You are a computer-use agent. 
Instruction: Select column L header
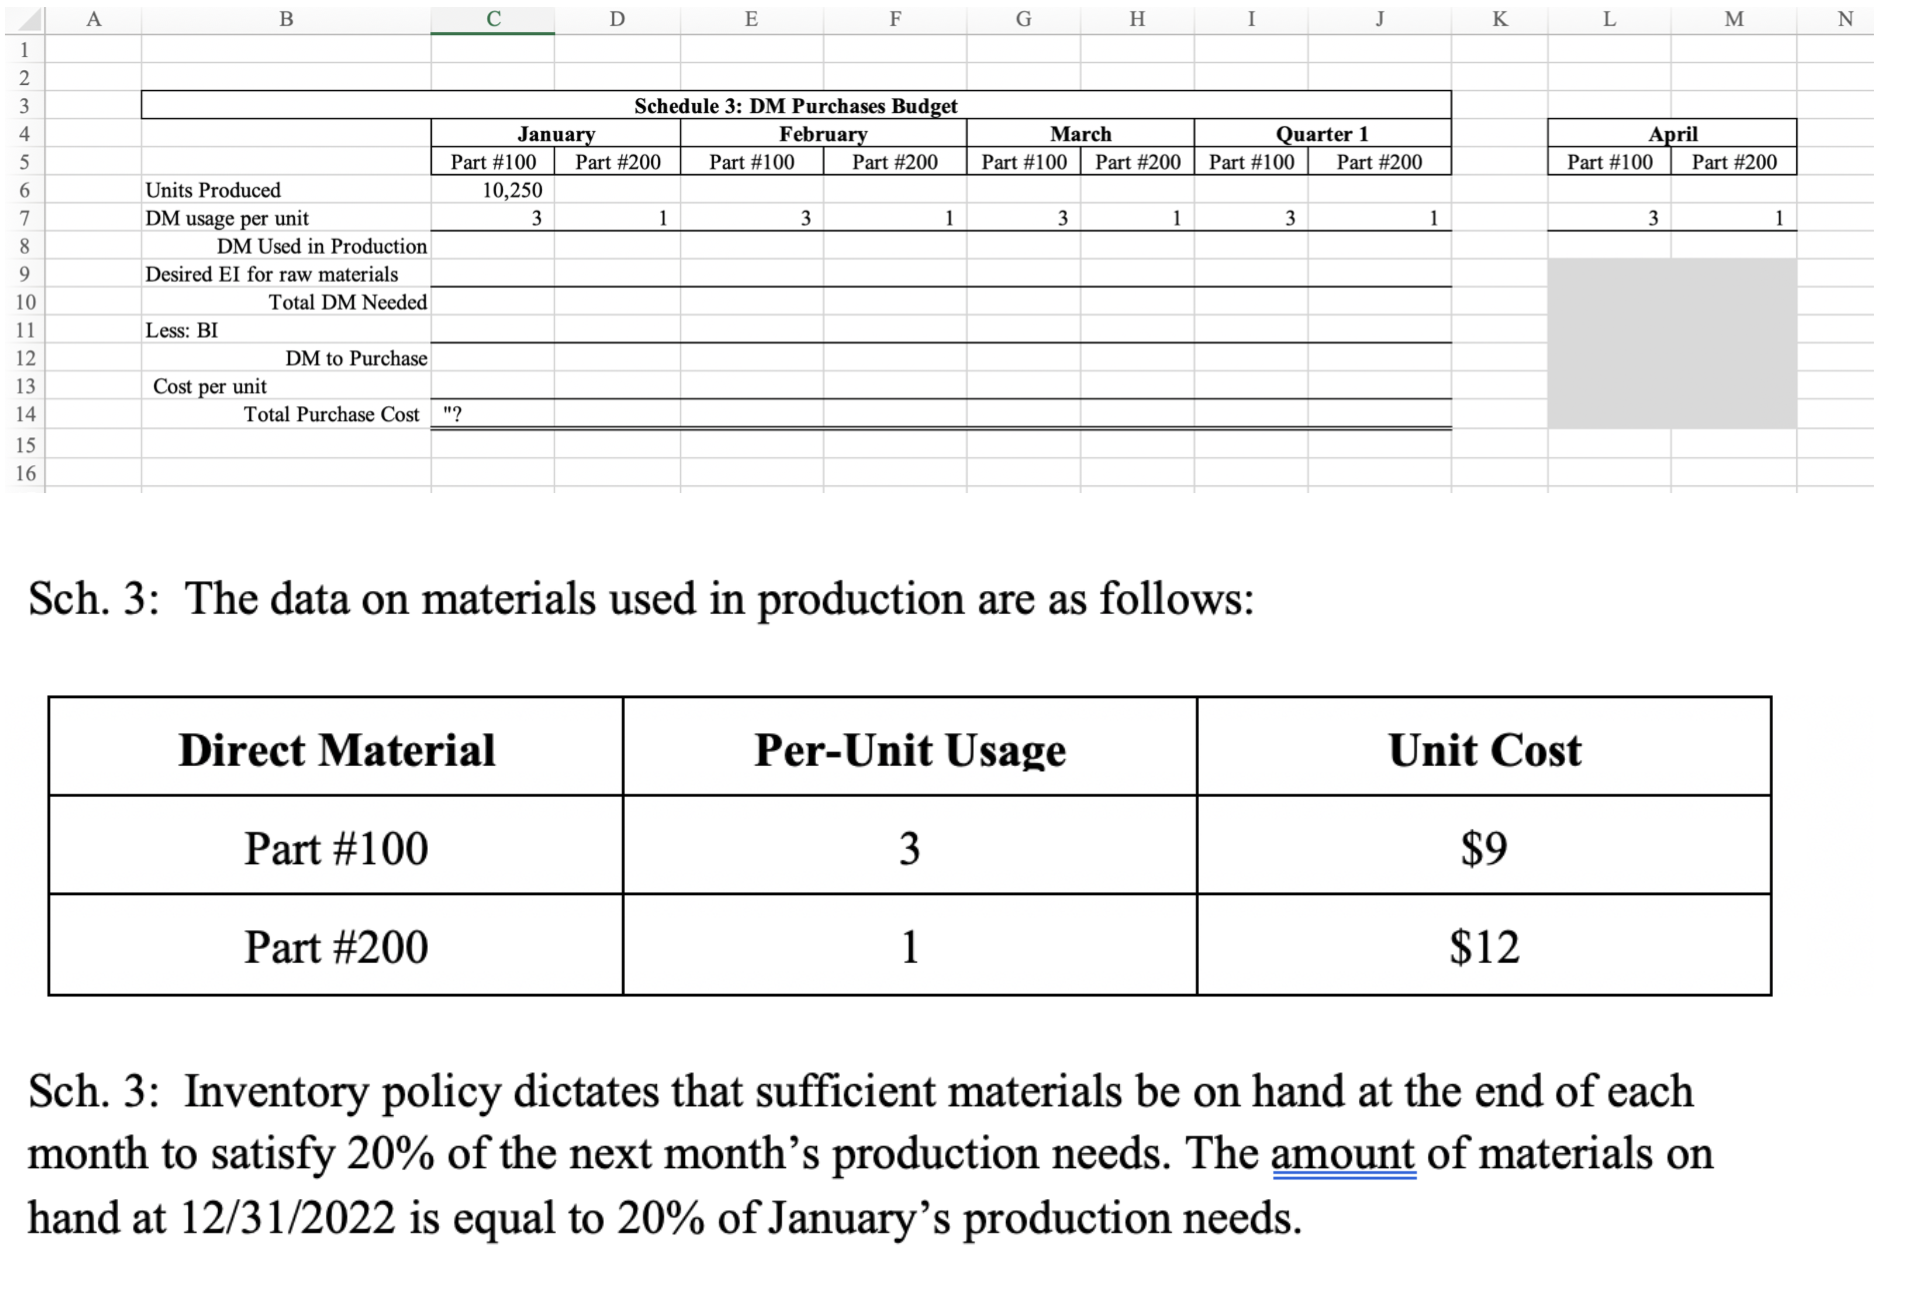coord(1609,18)
